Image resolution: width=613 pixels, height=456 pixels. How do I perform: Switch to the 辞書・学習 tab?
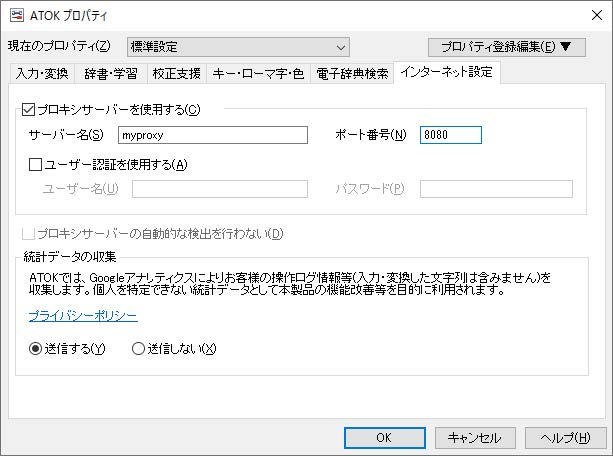(x=111, y=74)
